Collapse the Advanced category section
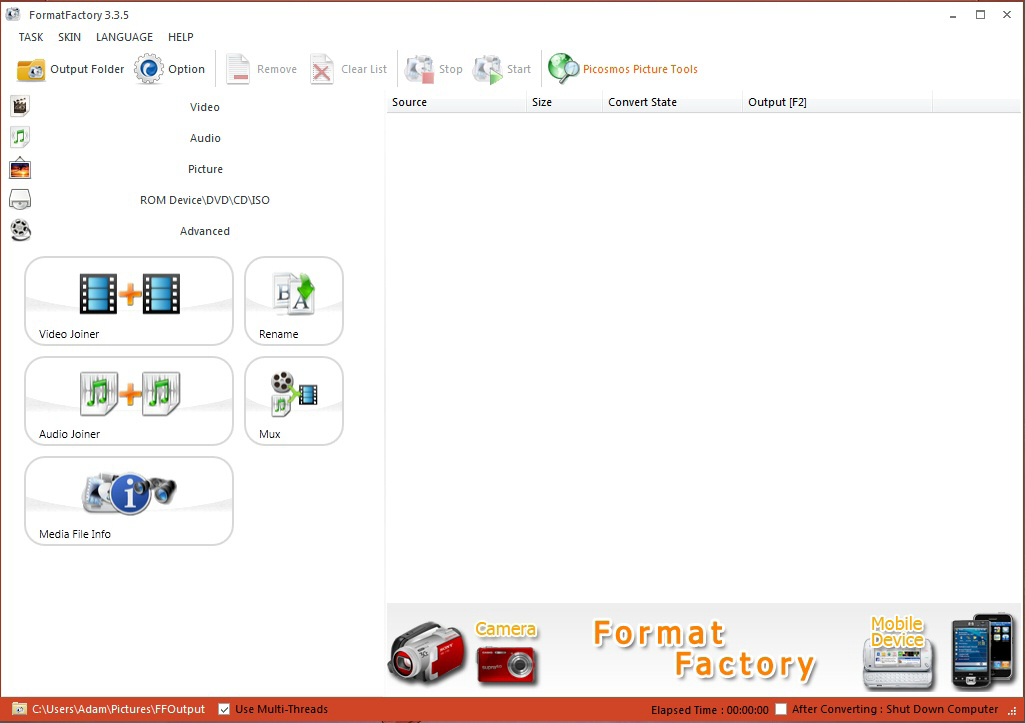 click(205, 231)
